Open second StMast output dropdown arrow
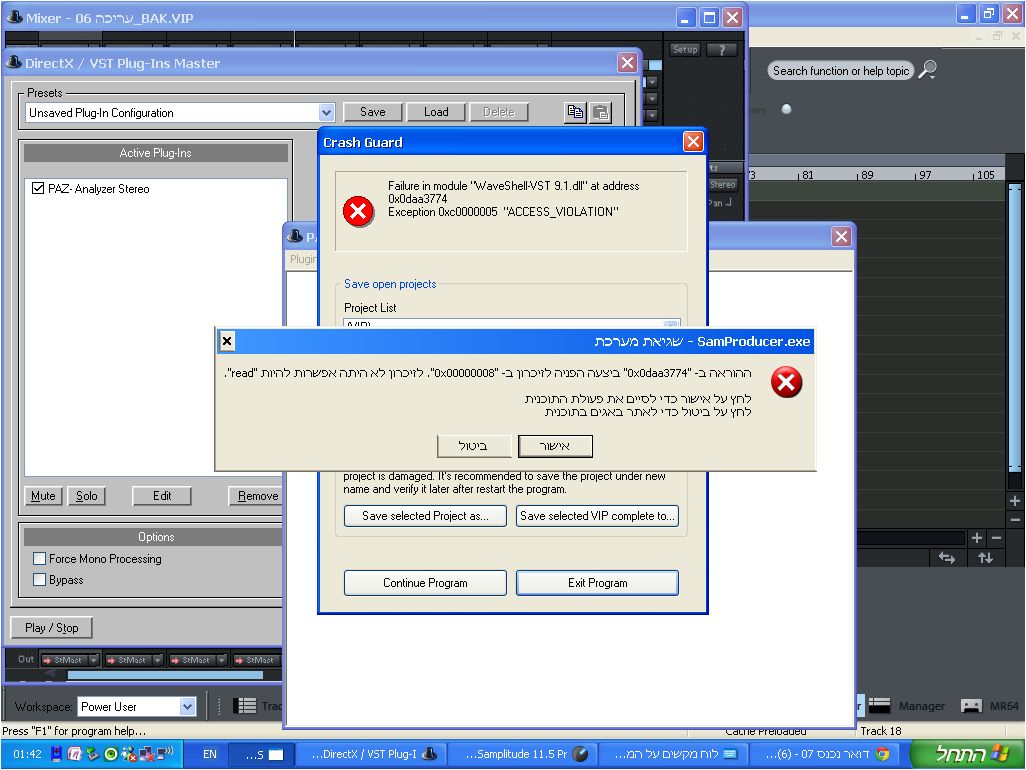Image resolution: width=1026 pixels, height=770 pixels. pyautogui.click(x=158, y=660)
